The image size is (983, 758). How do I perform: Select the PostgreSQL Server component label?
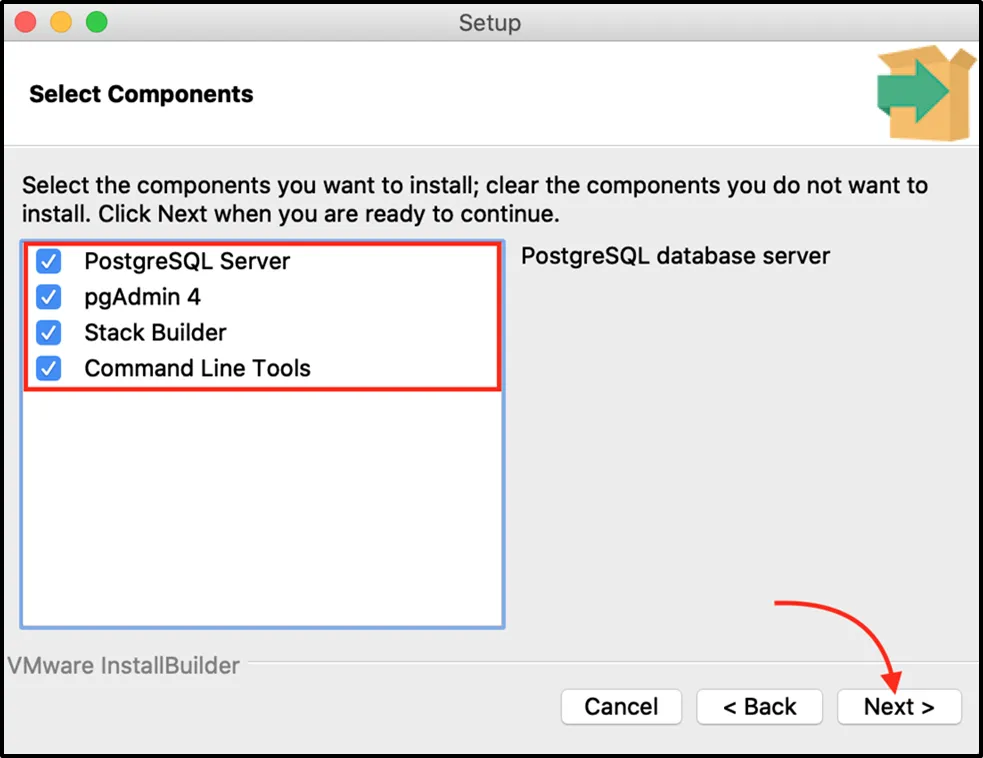point(187,261)
